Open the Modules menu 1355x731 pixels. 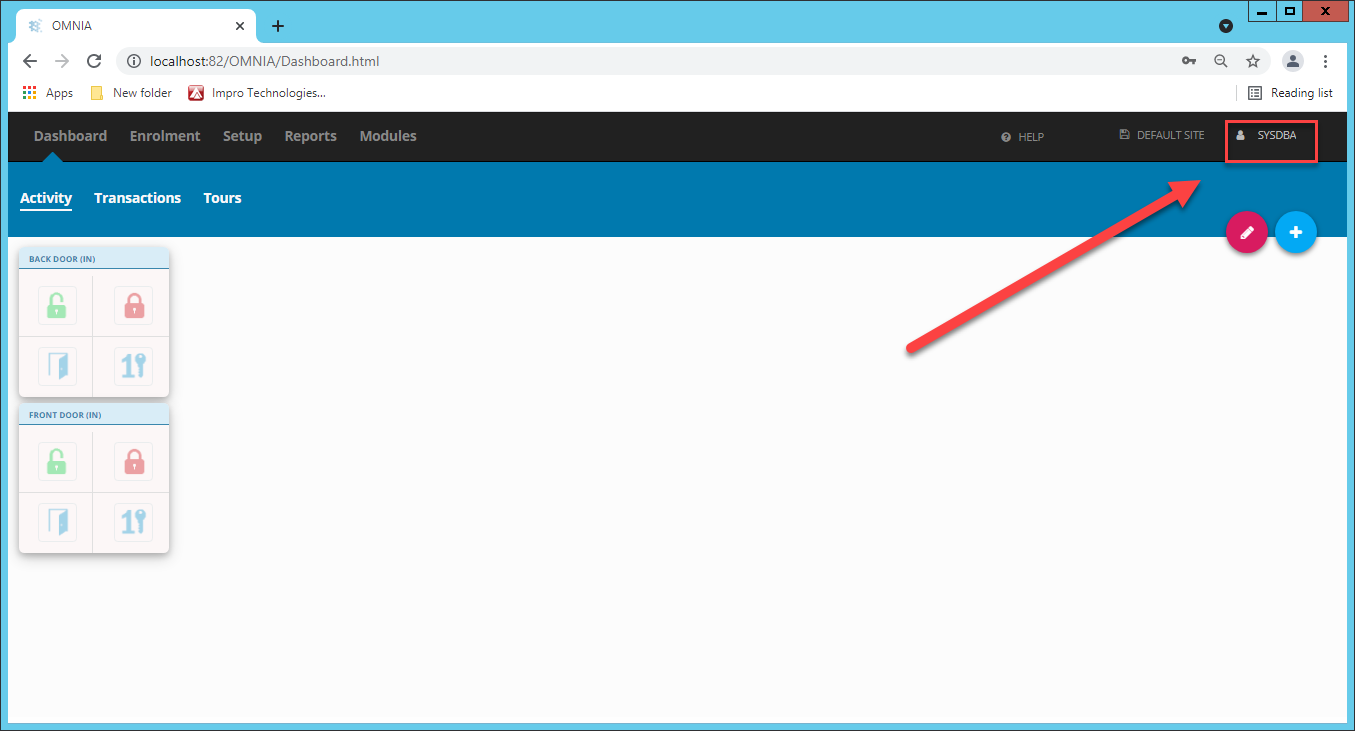pyautogui.click(x=388, y=136)
